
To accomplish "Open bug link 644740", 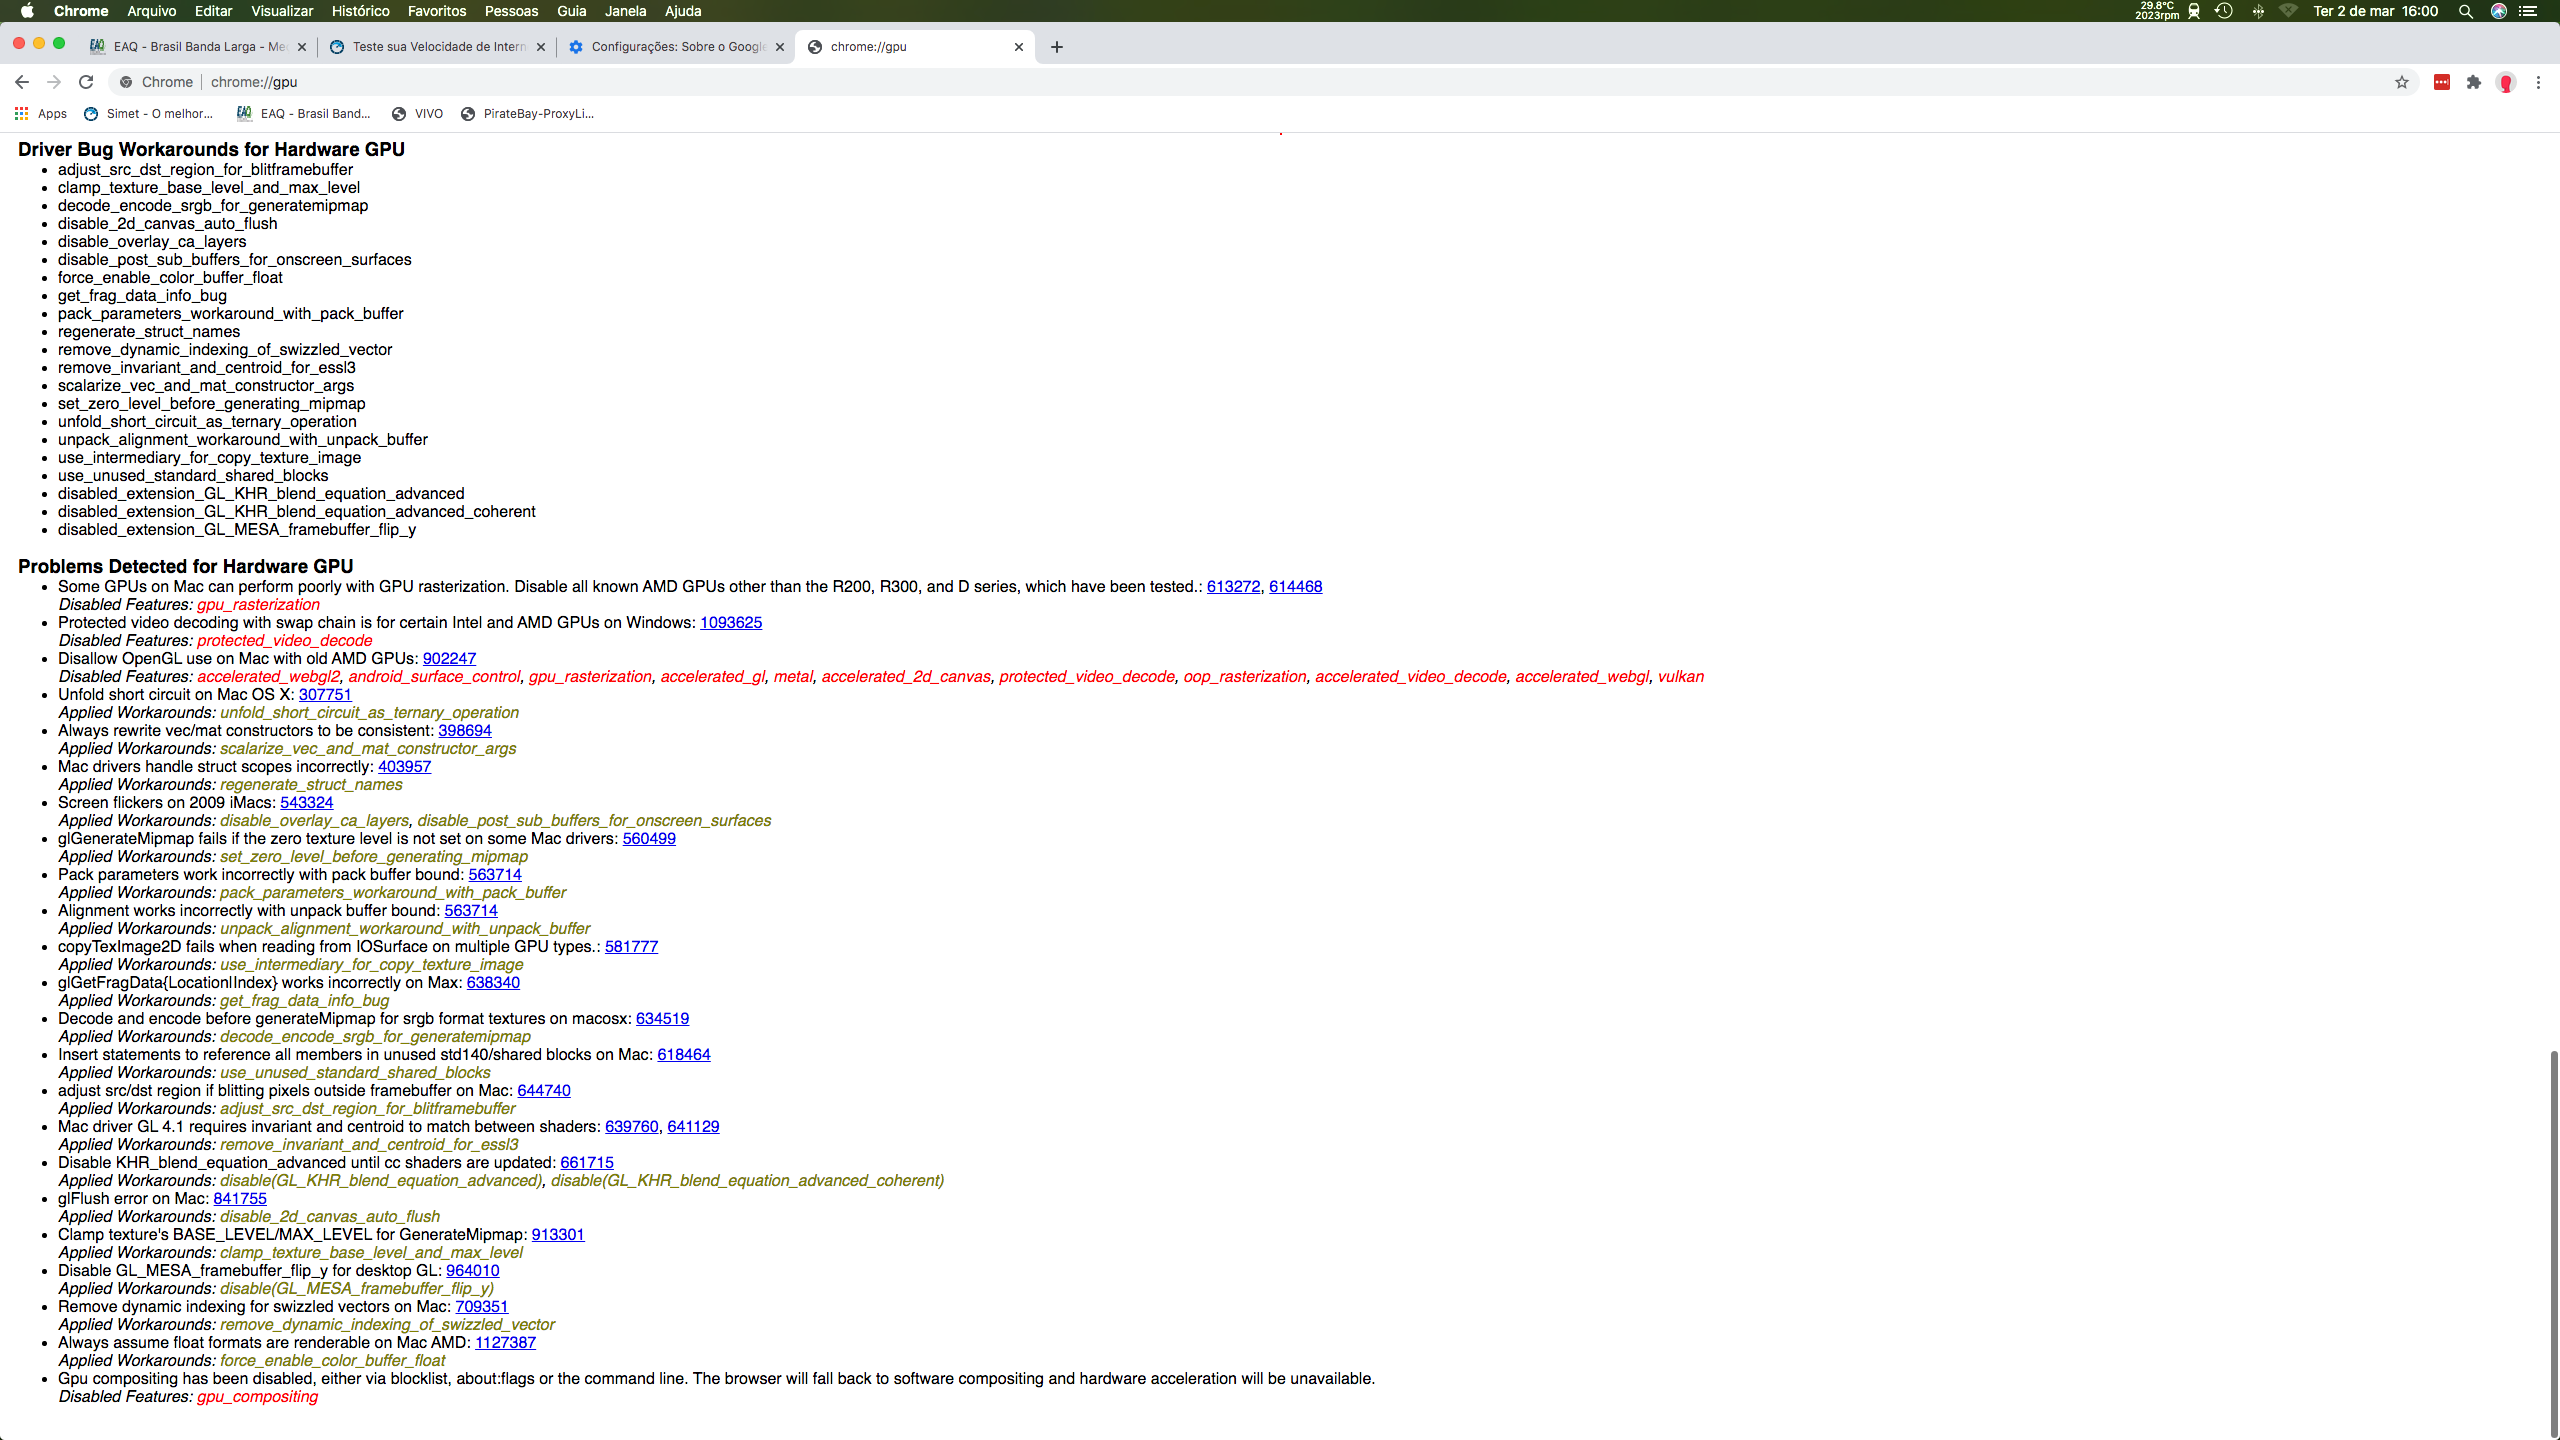I will pyautogui.click(x=544, y=1091).
